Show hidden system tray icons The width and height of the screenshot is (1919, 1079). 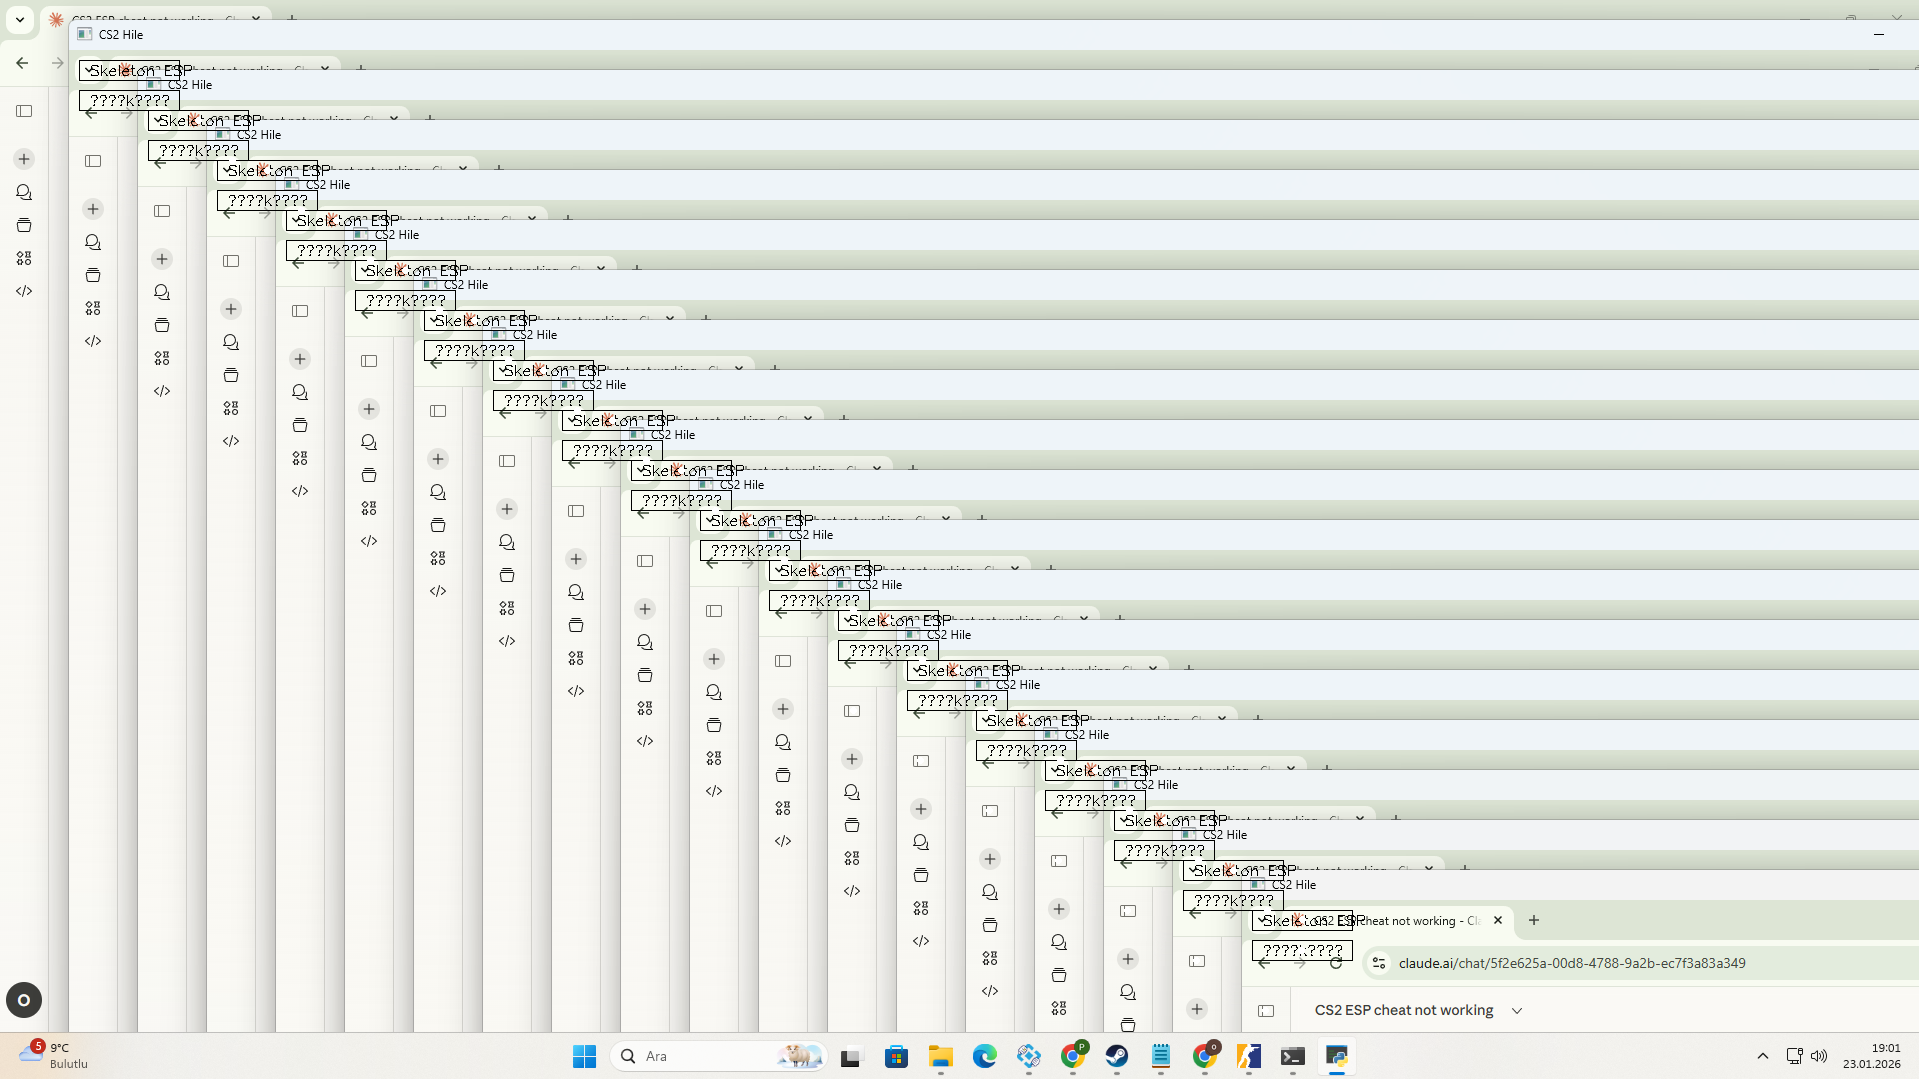click(1763, 1056)
